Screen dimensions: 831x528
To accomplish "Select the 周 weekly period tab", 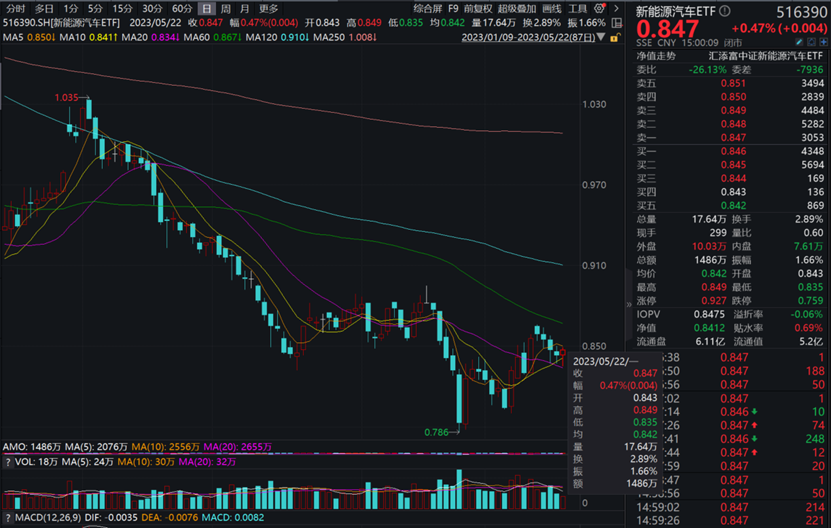I will [225, 8].
